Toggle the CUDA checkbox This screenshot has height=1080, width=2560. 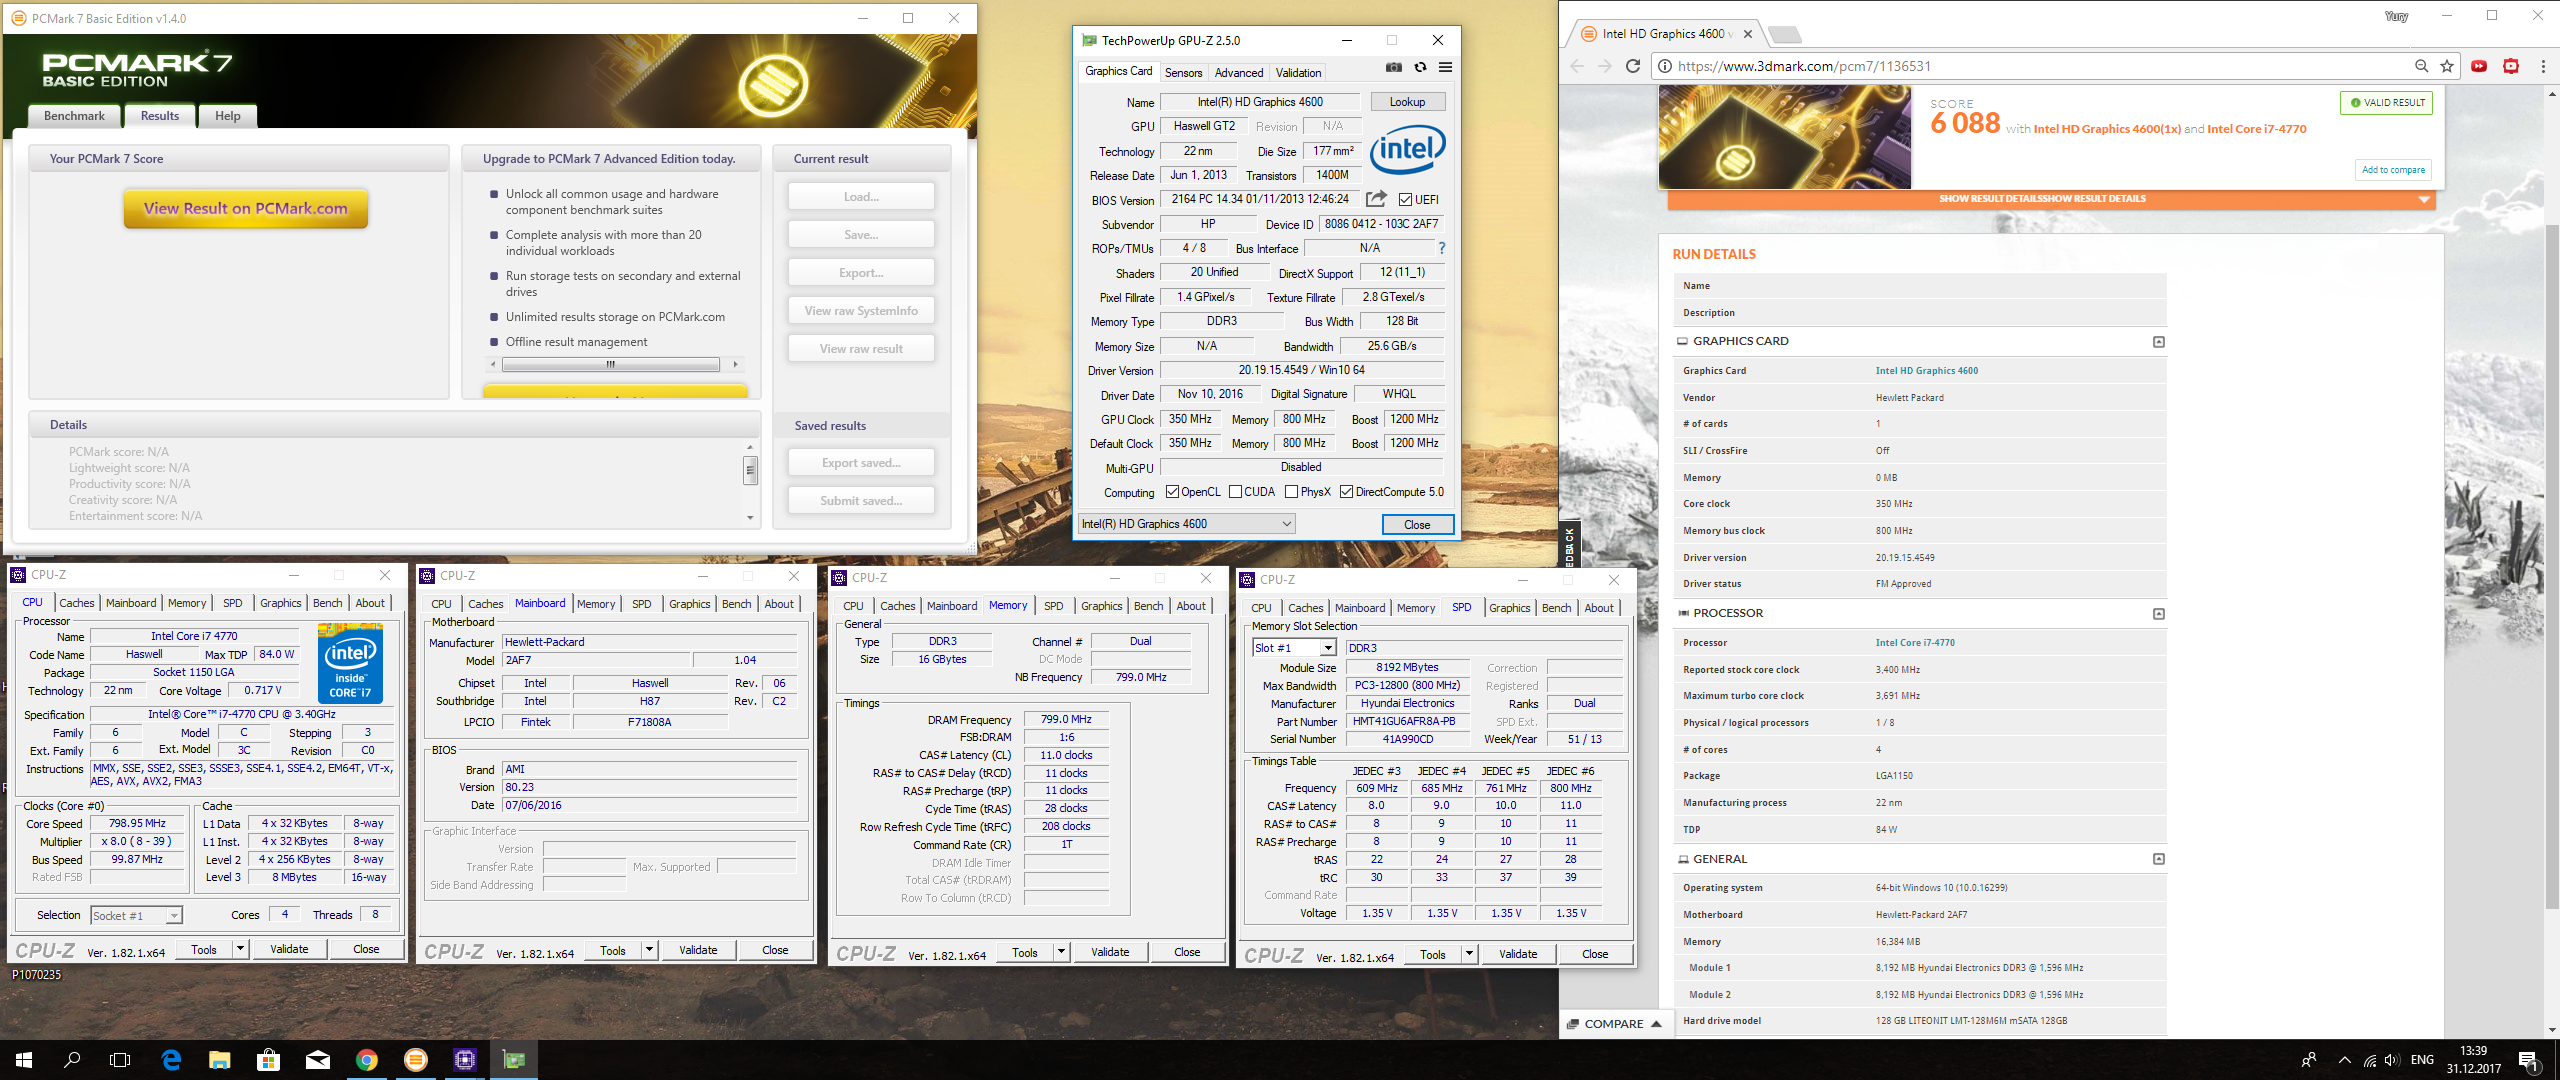tap(1235, 492)
